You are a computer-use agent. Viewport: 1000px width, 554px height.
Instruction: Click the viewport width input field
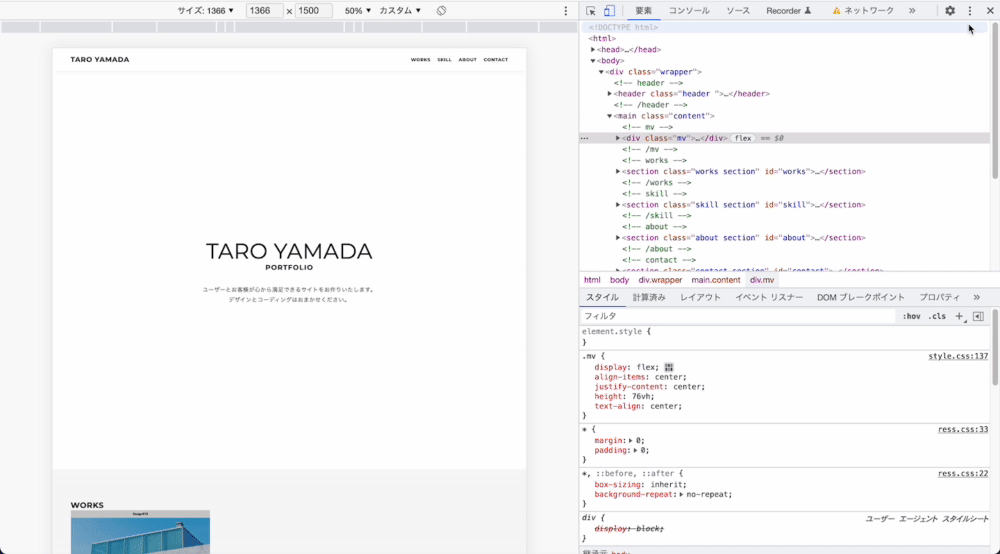[x=264, y=11]
